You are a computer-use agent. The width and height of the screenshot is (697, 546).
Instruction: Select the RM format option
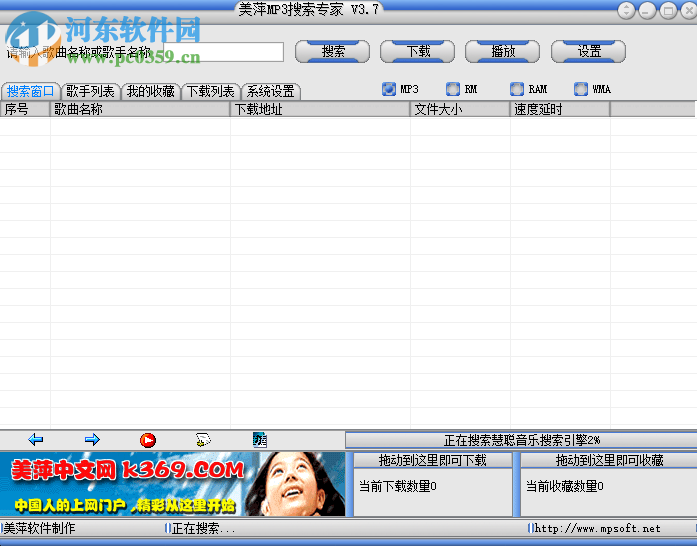coord(453,89)
